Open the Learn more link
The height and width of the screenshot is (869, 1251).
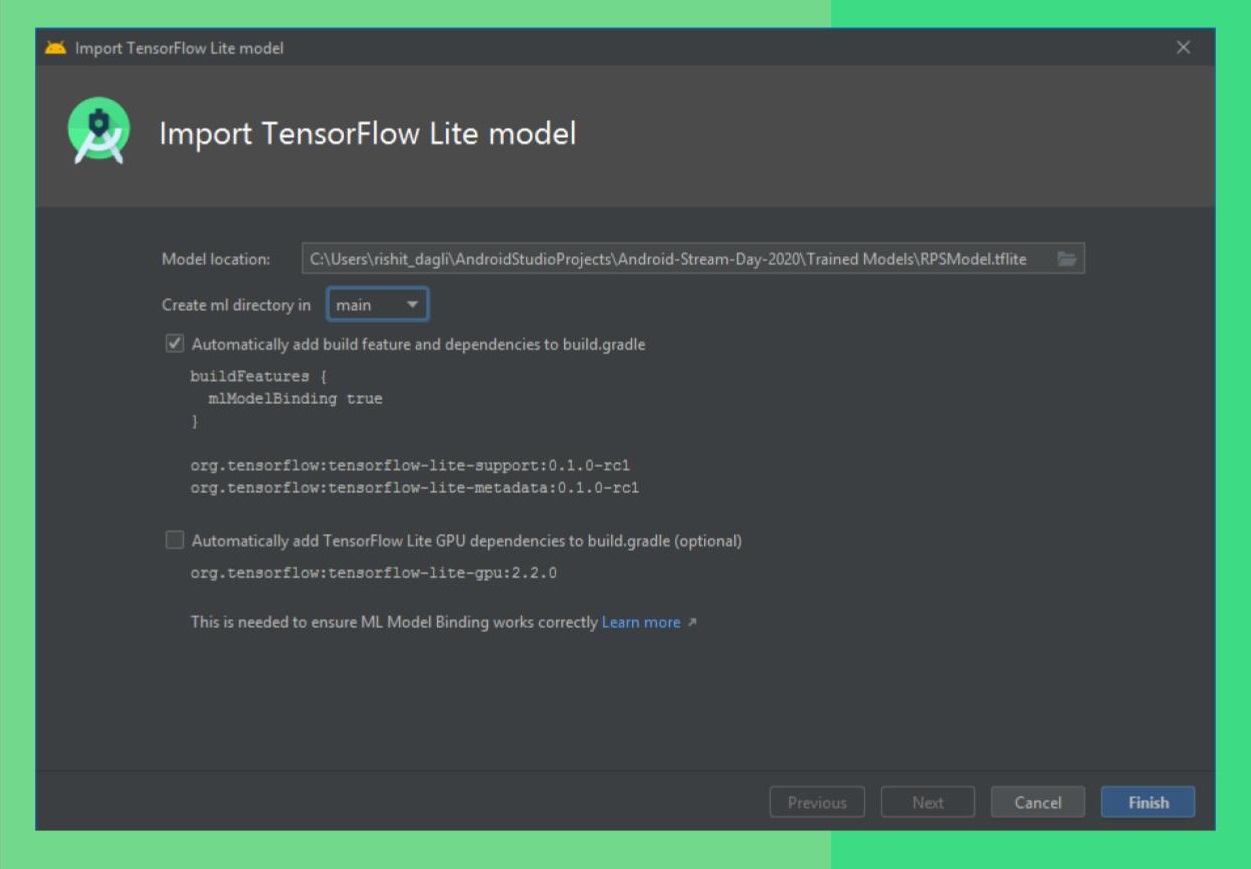coord(641,622)
